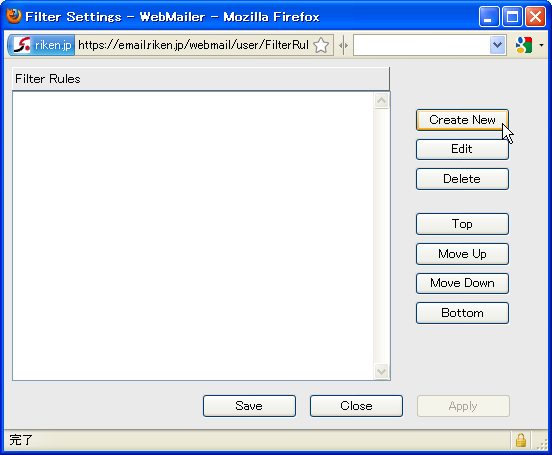Click the Close button below the list
Viewport: 552px width, 455px height.
click(x=356, y=406)
